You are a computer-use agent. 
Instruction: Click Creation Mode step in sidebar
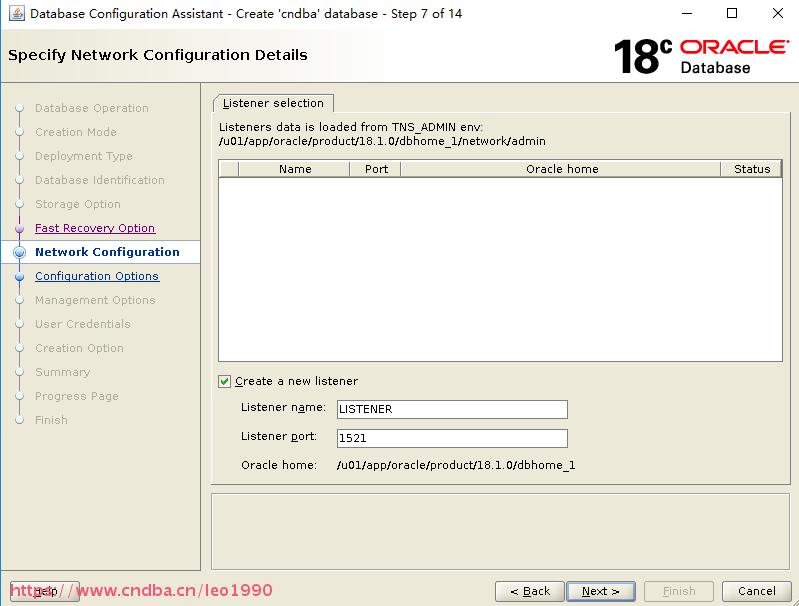pos(76,132)
